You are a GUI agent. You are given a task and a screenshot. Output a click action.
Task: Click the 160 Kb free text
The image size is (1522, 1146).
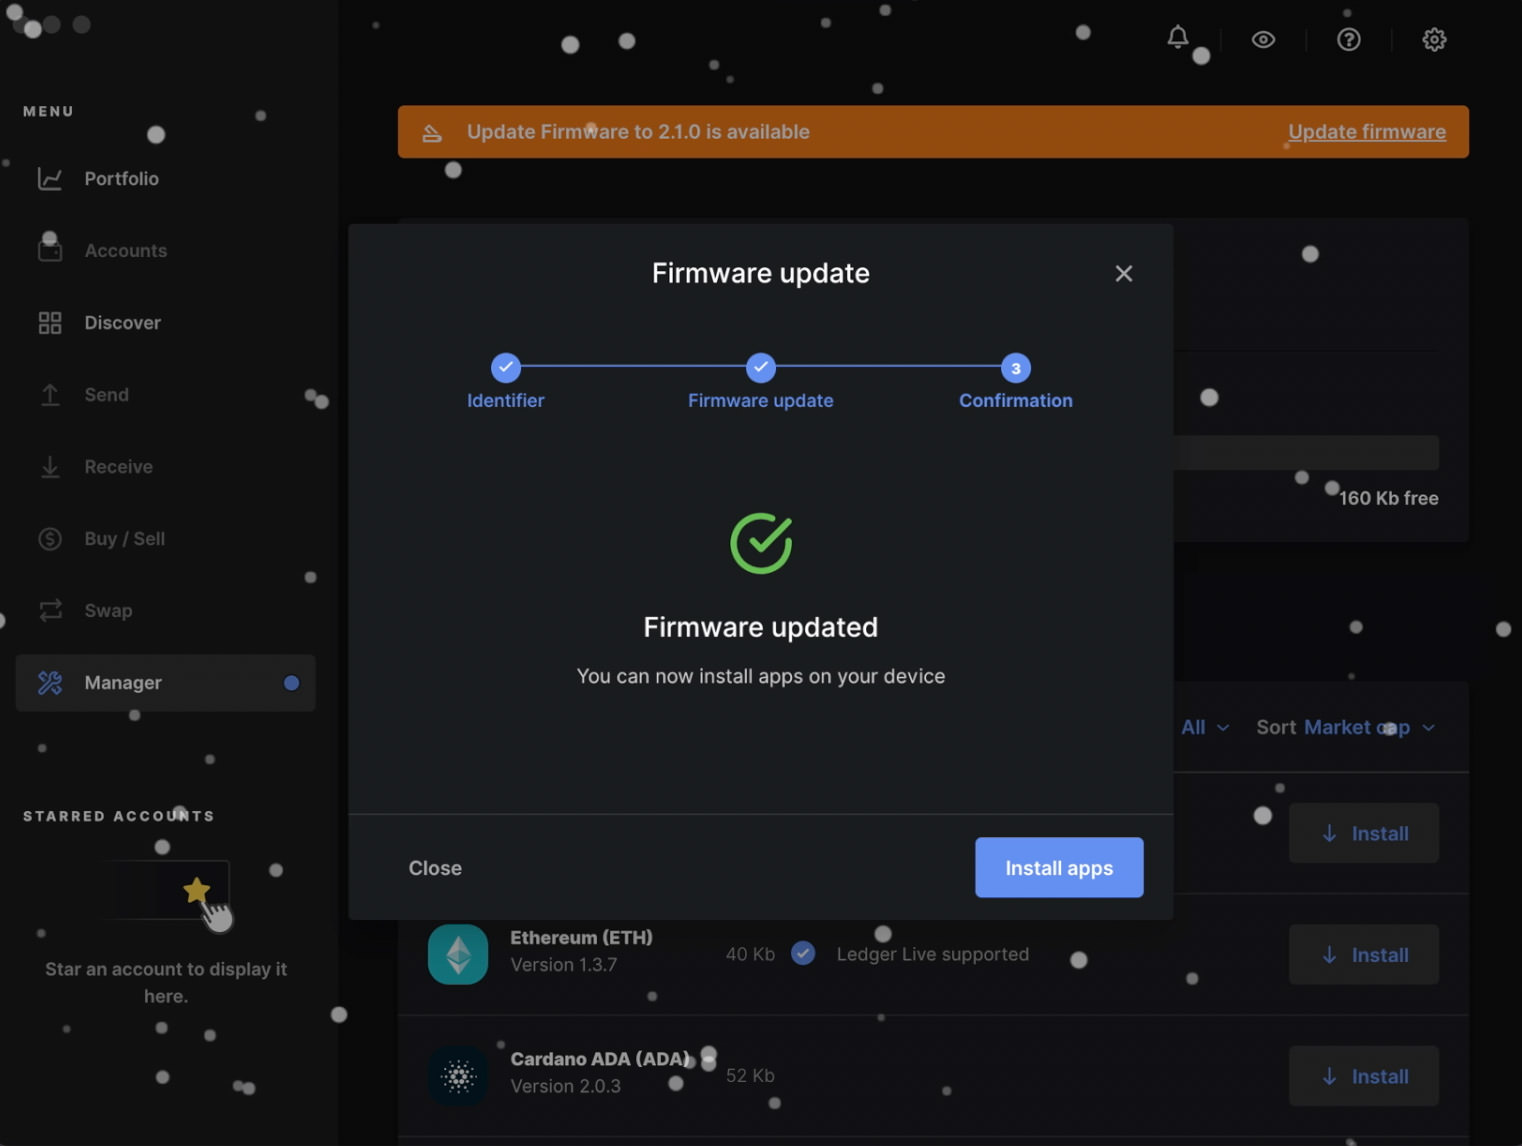(x=1388, y=498)
